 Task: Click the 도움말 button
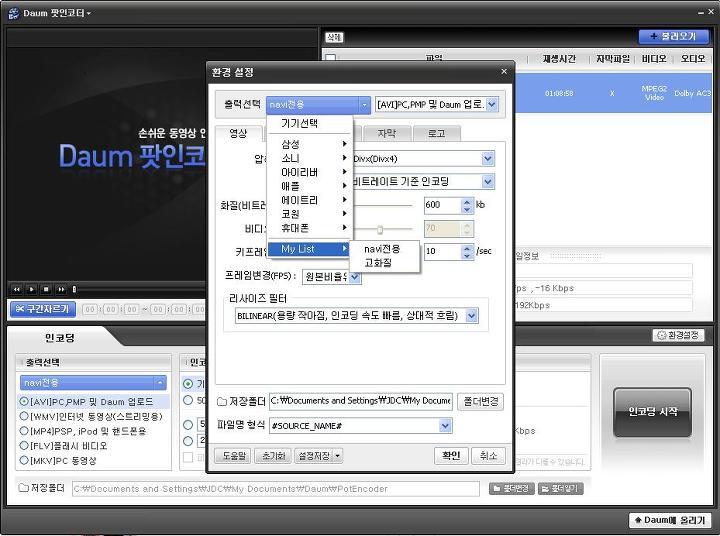pos(234,456)
